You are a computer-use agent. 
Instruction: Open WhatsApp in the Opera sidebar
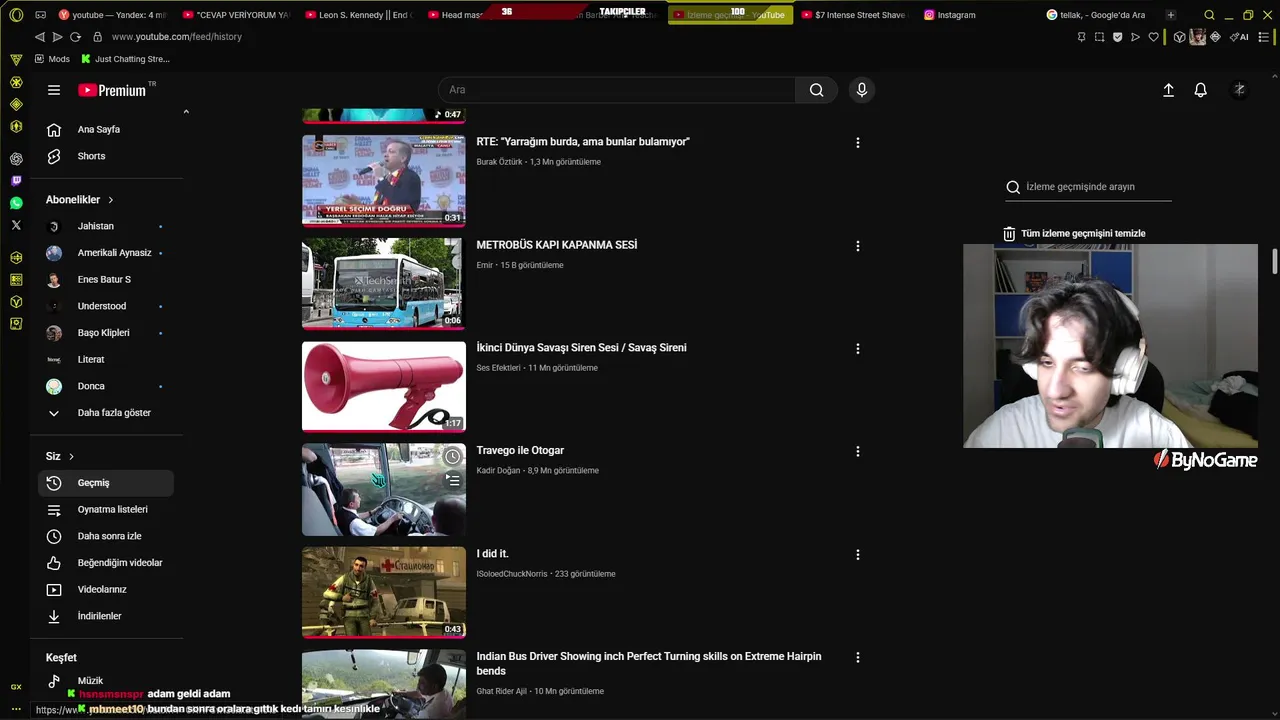click(16, 203)
